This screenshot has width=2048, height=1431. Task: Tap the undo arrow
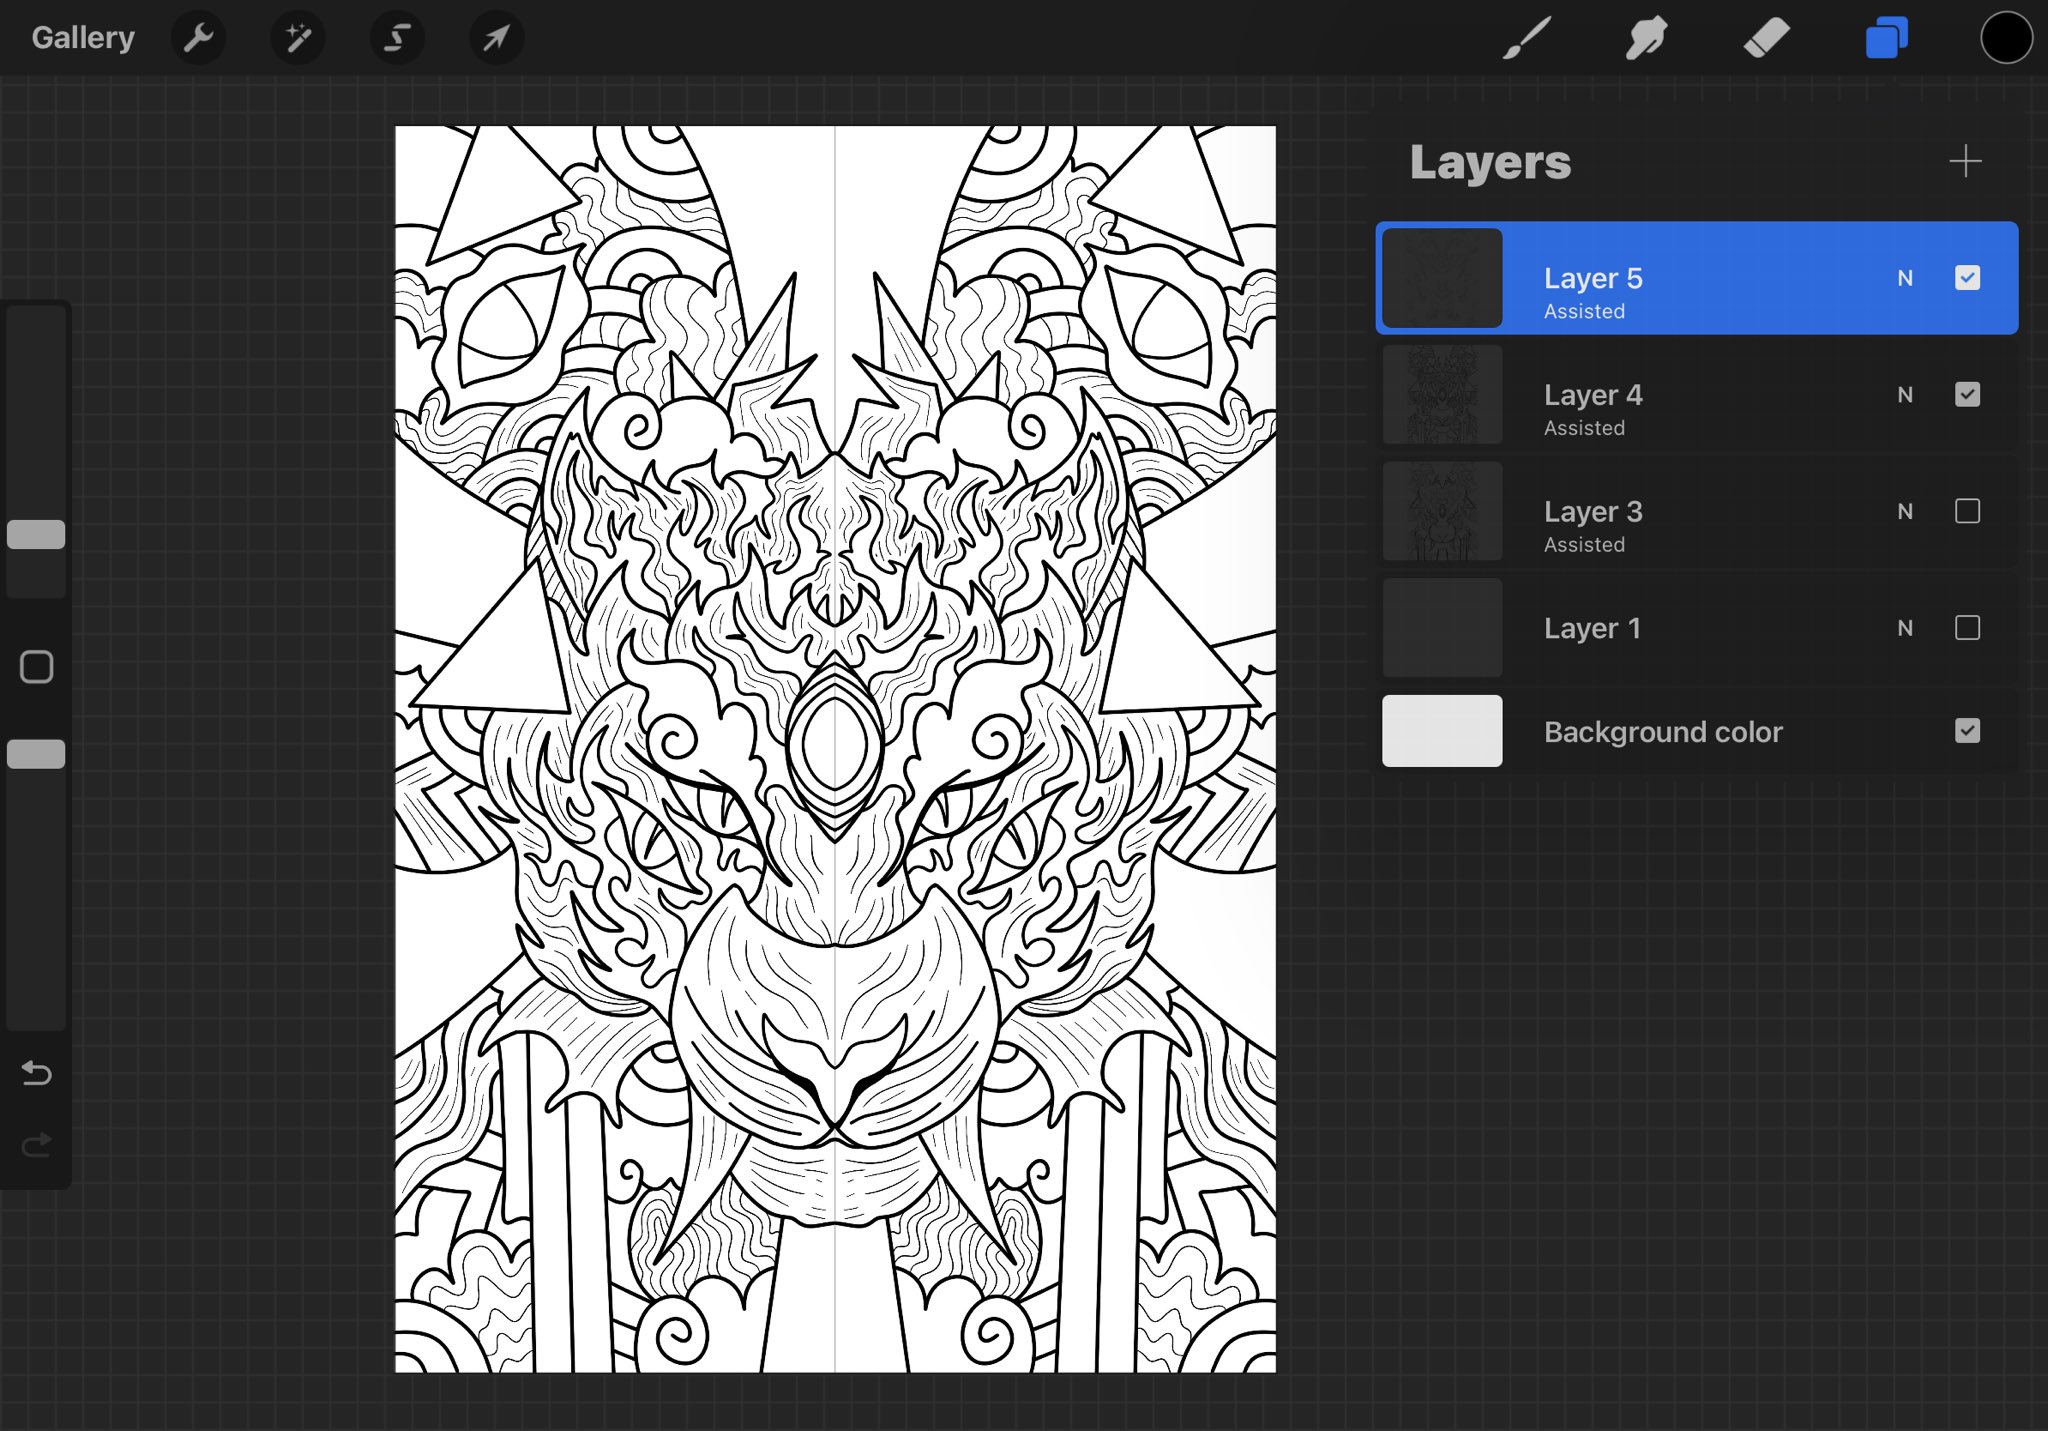click(x=36, y=1073)
